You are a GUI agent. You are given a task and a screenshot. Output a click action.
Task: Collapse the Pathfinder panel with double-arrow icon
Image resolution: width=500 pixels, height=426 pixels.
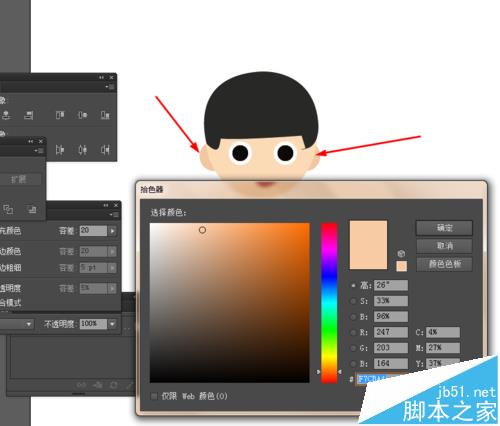(31, 142)
